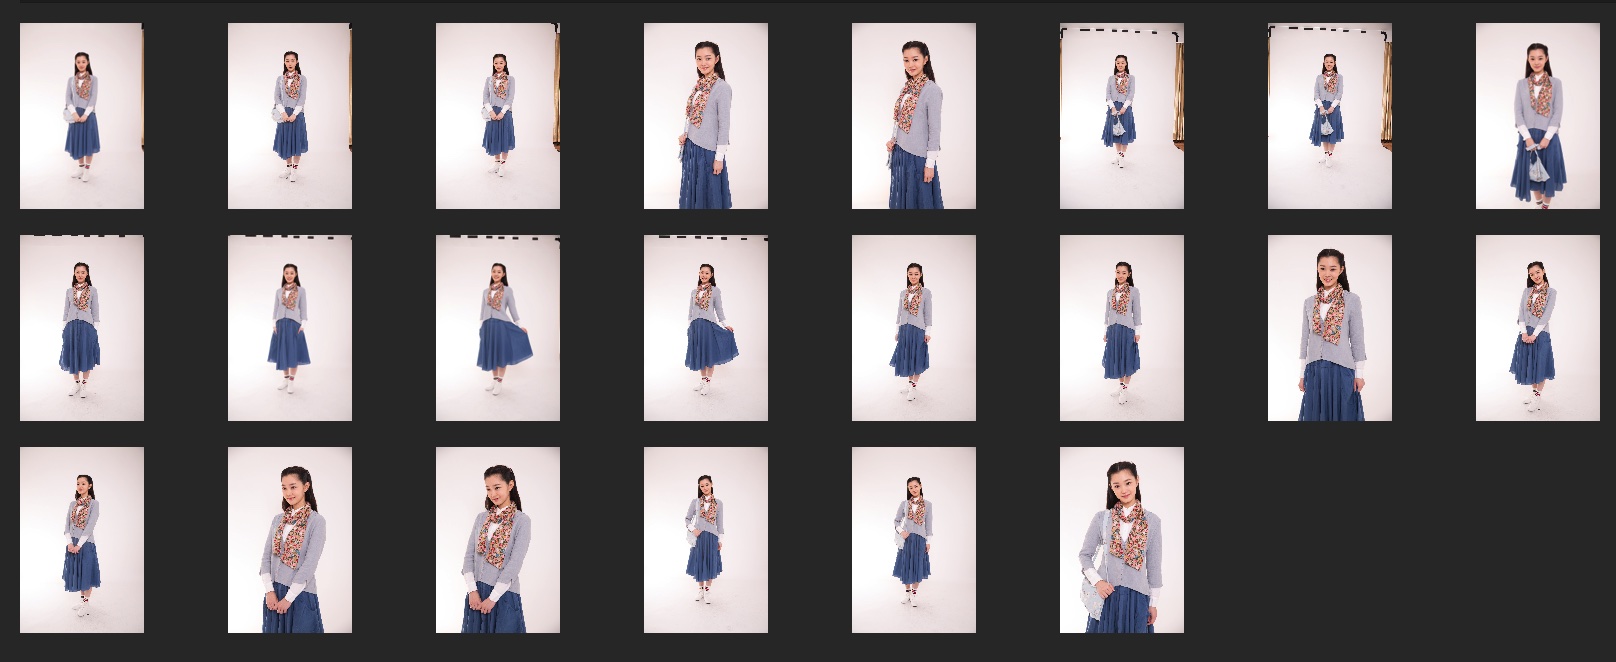Select the first thumbnail in the bottom row
The height and width of the screenshot is (662, 1616).
click(82, 540)
